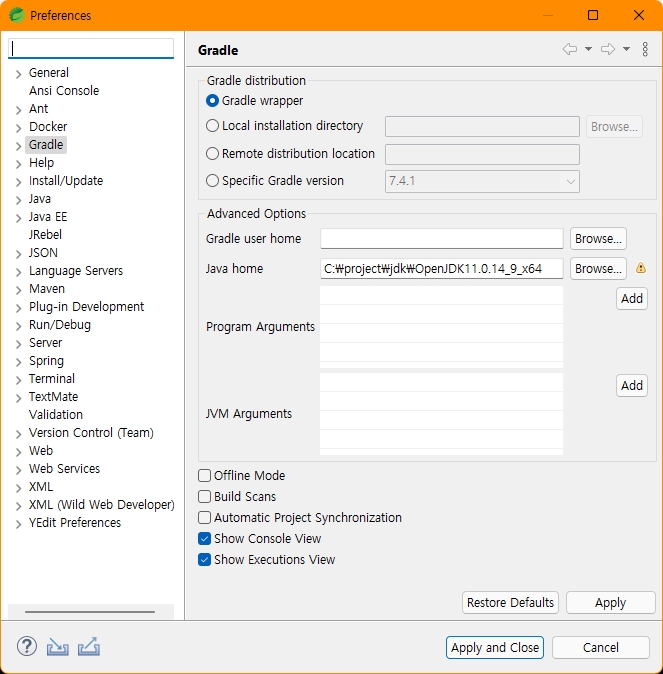Close the Preferences window
The height and width of the screenshot is (674, 663).
click(x=639, y=15)
